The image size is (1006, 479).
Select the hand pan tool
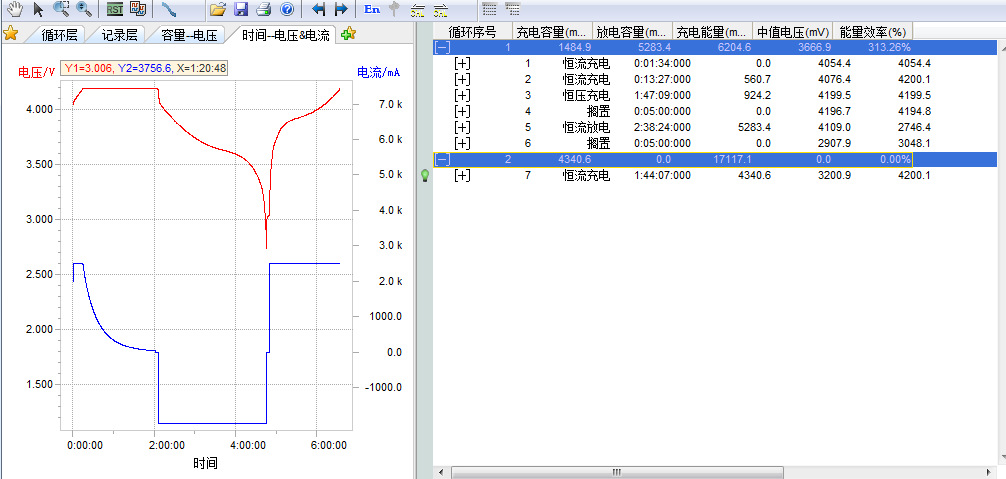[x=13, y=8]
